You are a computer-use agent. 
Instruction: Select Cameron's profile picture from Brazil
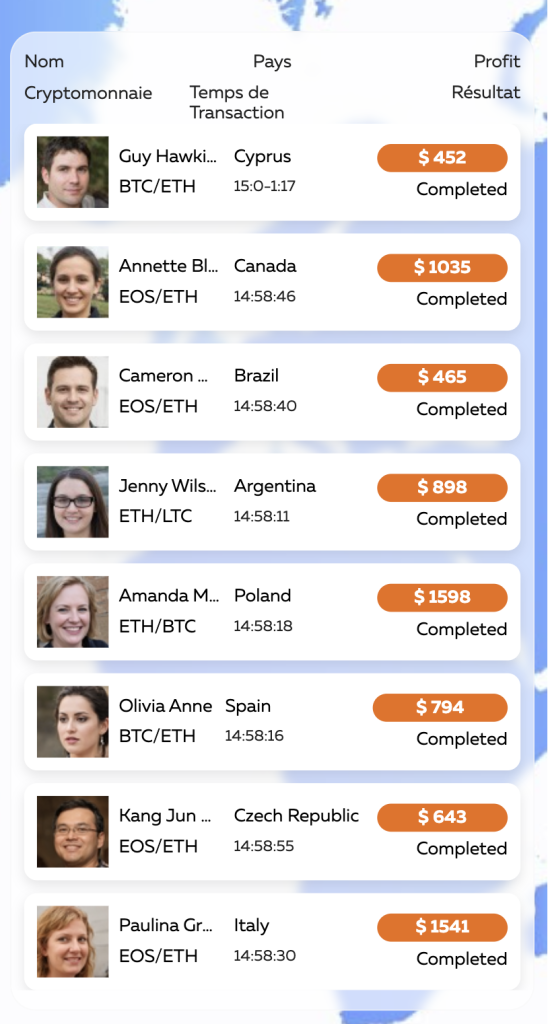click(73, 392)
